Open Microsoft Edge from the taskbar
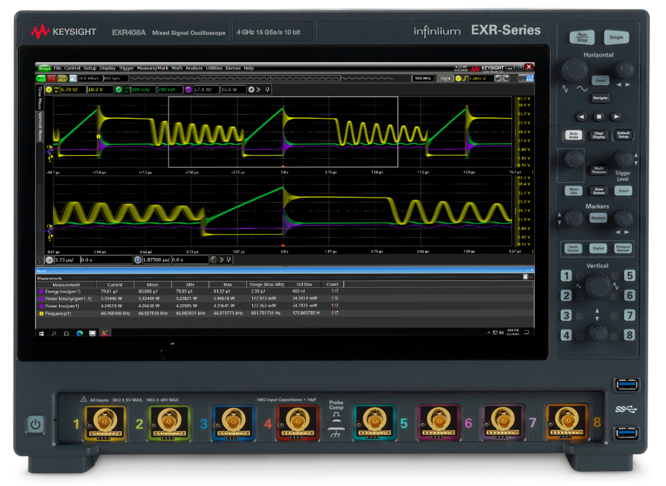 [x=79, y=333]
